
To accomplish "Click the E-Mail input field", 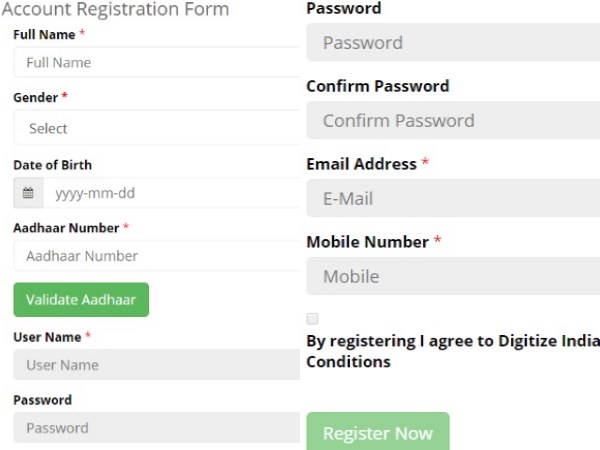I will (452, 199).
